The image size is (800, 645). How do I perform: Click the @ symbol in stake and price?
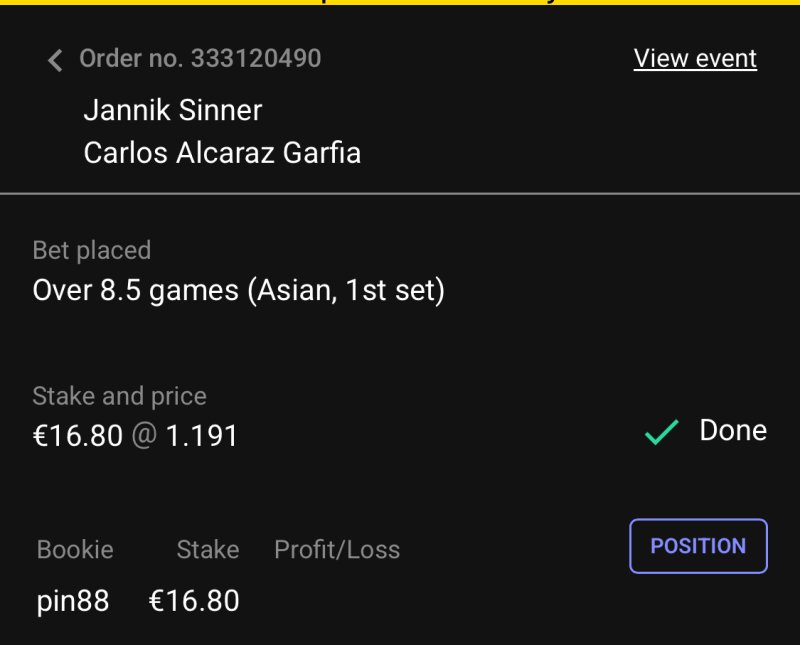click(145, 436)
